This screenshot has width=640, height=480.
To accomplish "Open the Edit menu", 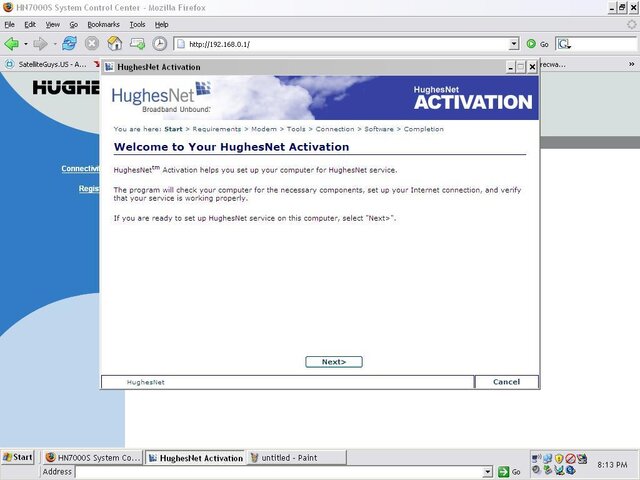I will [x=30, y=24].
